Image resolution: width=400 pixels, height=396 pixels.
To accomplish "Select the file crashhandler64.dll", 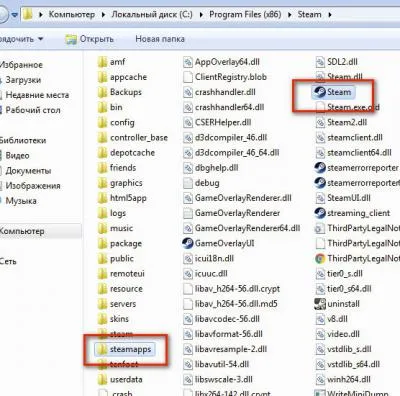I will (x=223, y=107).
